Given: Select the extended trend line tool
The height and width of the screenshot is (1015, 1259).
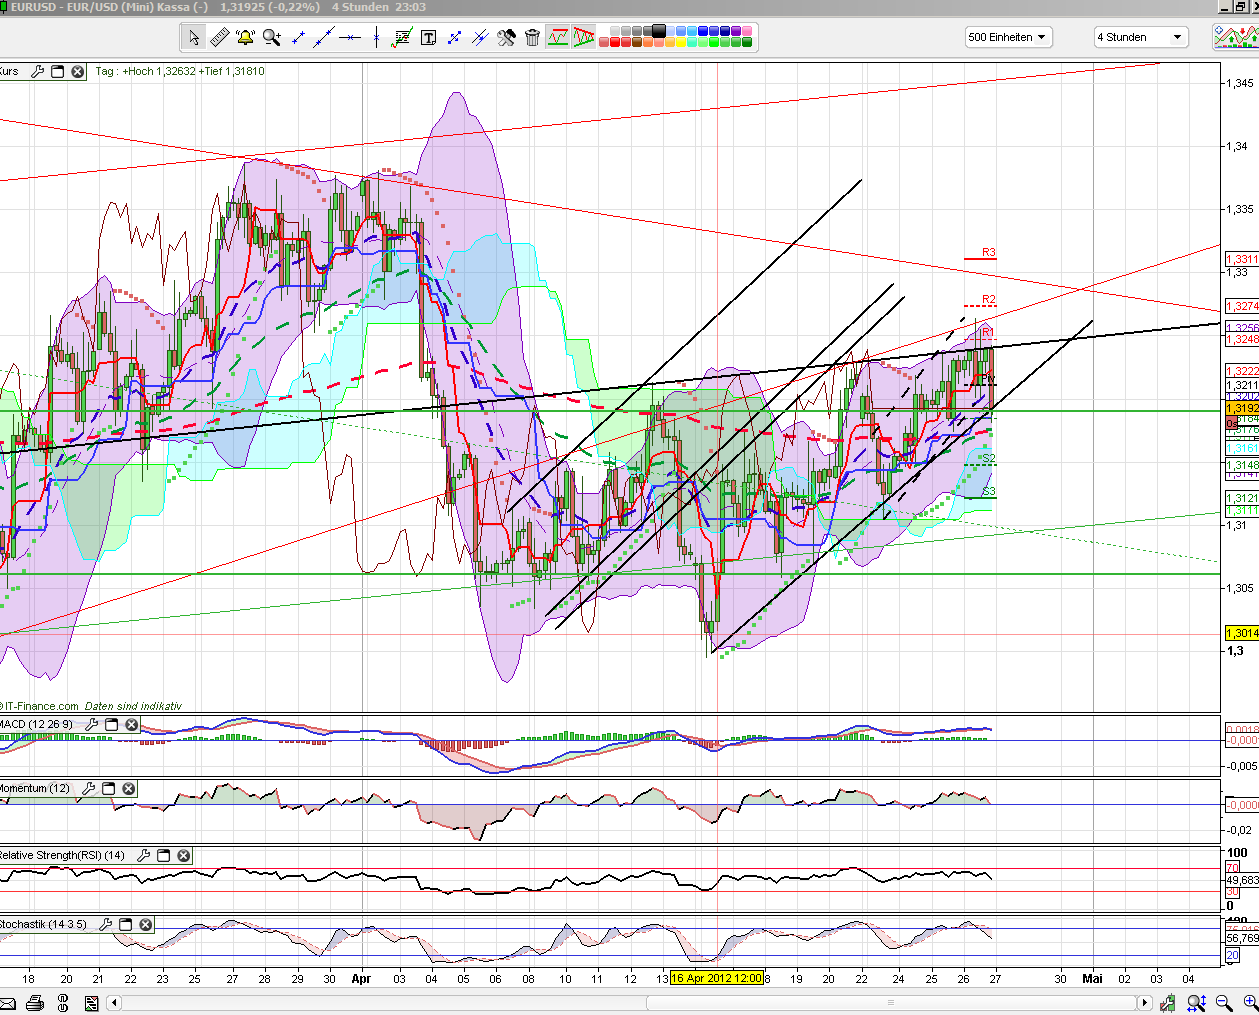Looking at the screenshot, I should pos(324,37).
